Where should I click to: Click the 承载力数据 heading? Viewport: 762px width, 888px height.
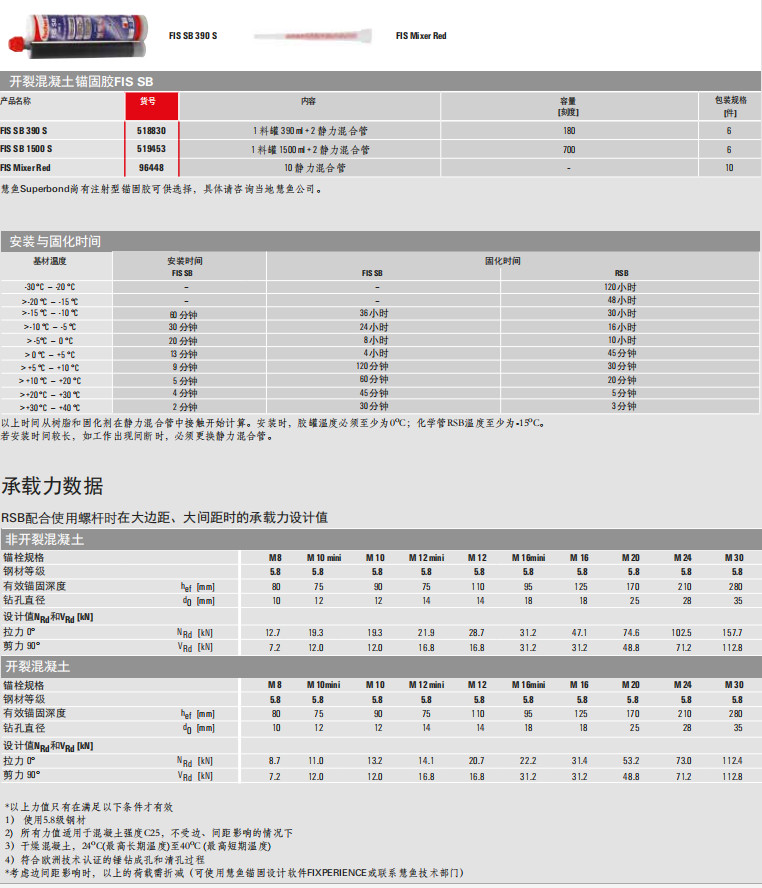(x=52, y=486)
